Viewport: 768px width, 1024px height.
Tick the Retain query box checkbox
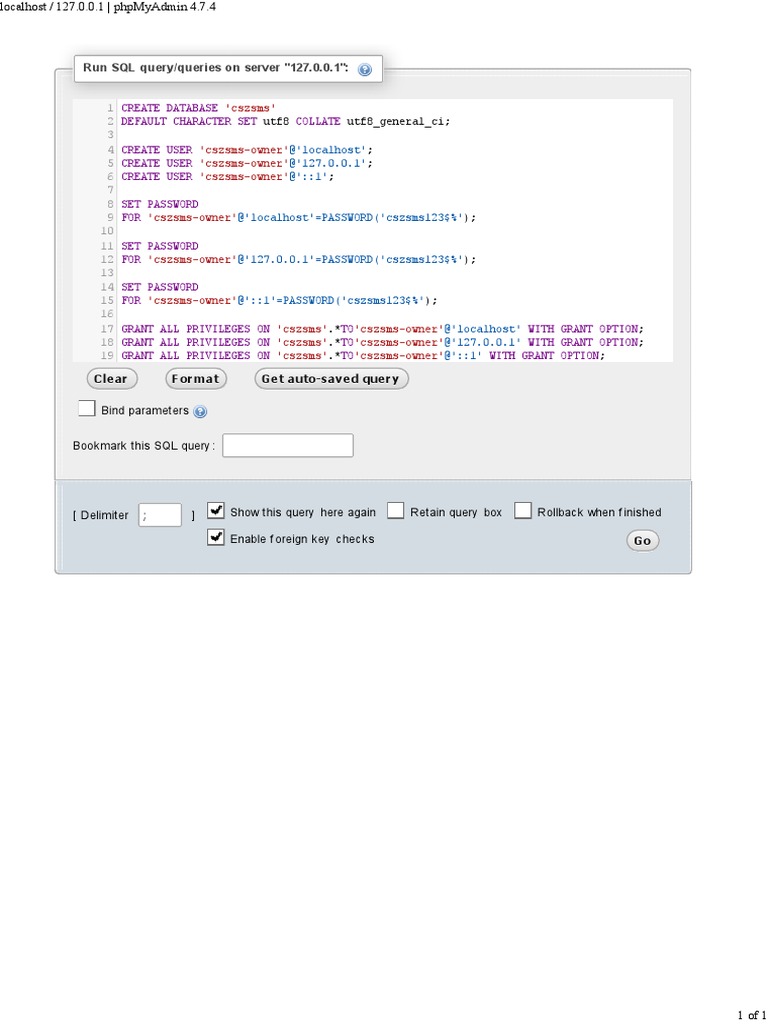[x=396, y=511]
